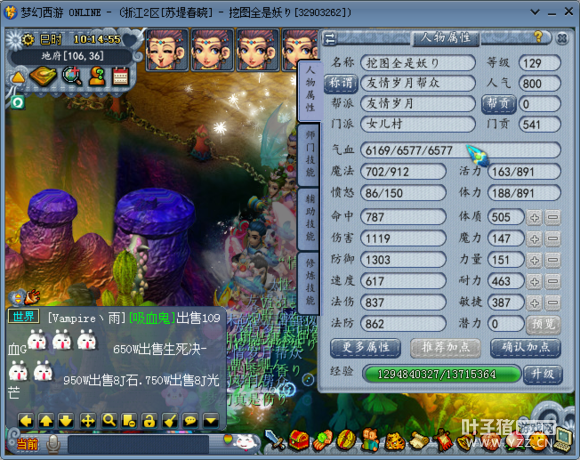The width and height of the screenshot is (580, 460).
Task: Decrease 体质 with minus button
Action: tap(553, 217)
